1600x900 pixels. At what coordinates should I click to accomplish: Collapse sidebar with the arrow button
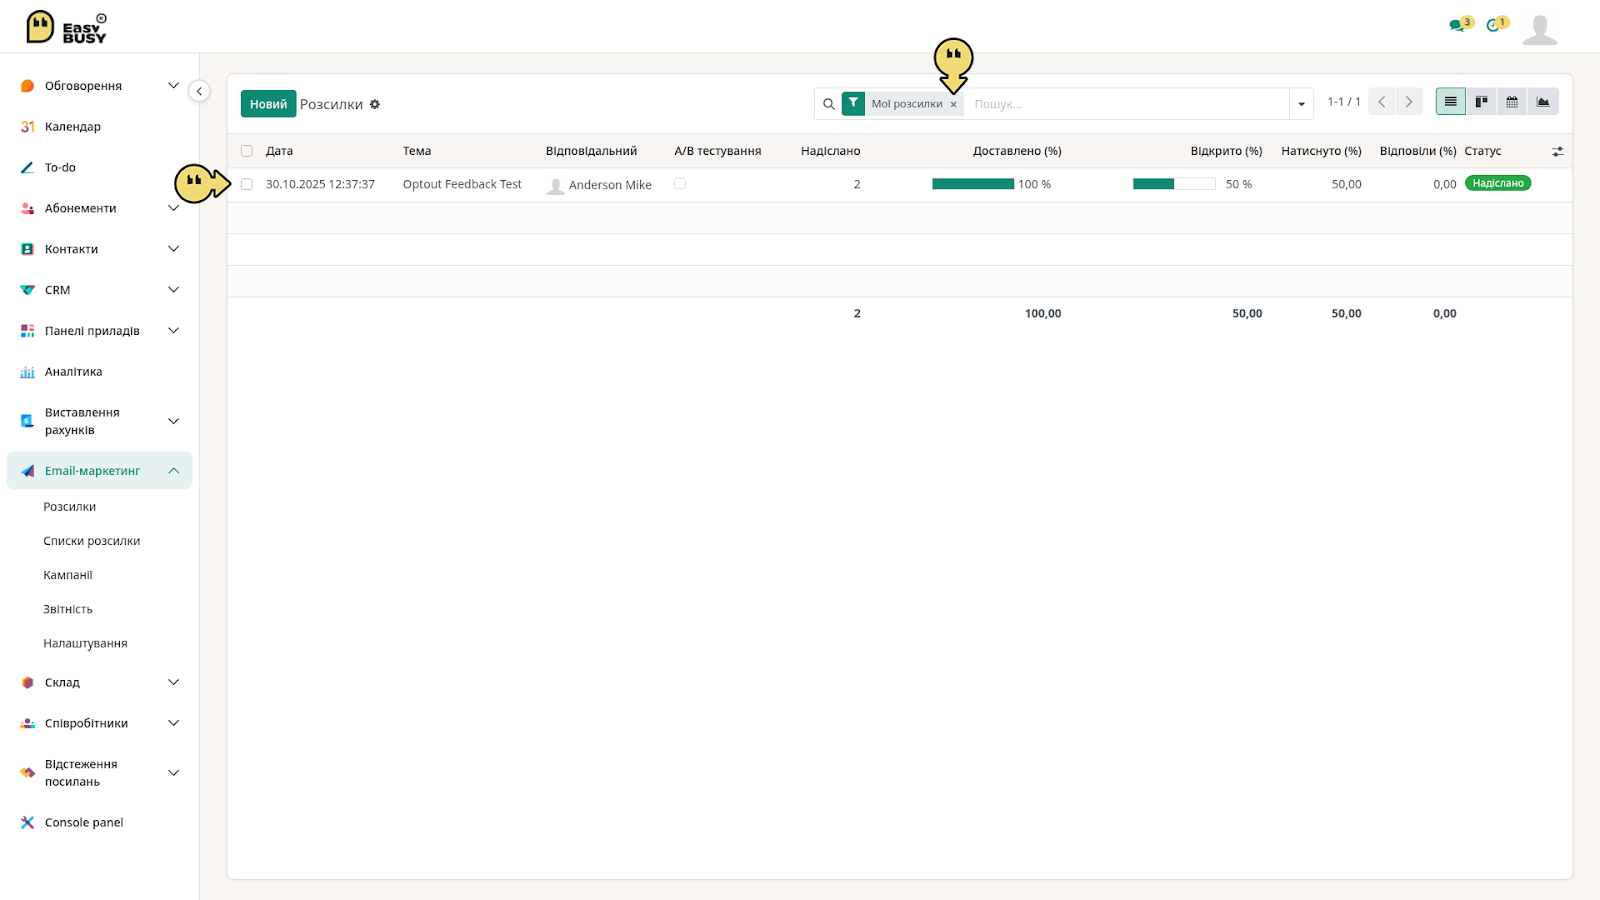tap(200, 91)
